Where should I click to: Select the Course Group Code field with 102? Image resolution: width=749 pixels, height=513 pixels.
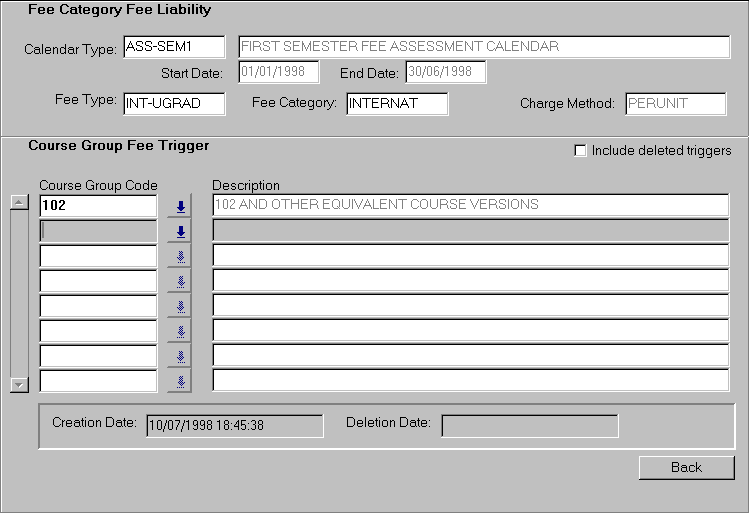point(98,206)
